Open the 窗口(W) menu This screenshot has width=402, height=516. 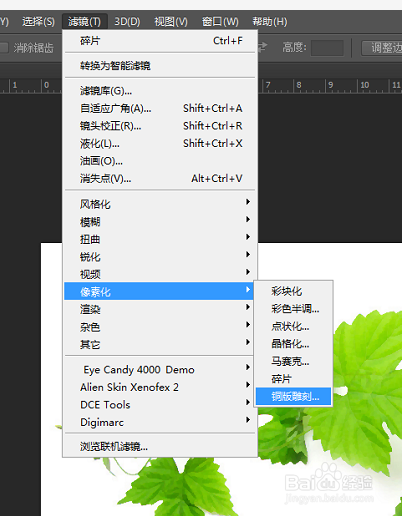[x=220, y=22]
